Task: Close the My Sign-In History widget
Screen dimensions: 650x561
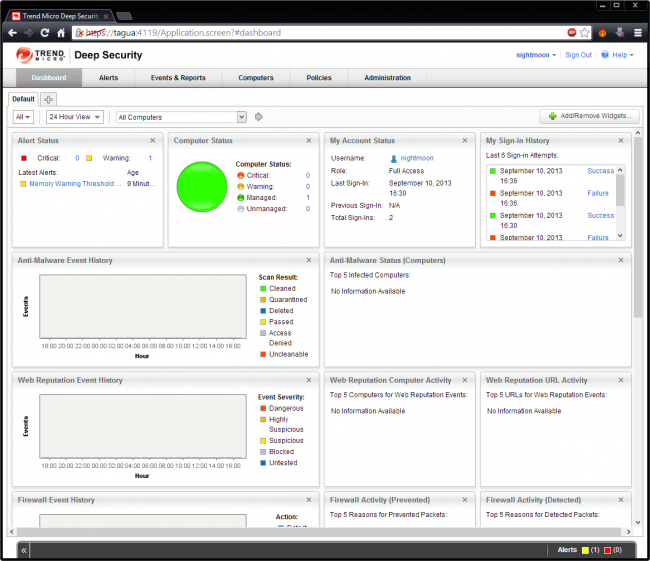Action: click(x=621, y=141)
